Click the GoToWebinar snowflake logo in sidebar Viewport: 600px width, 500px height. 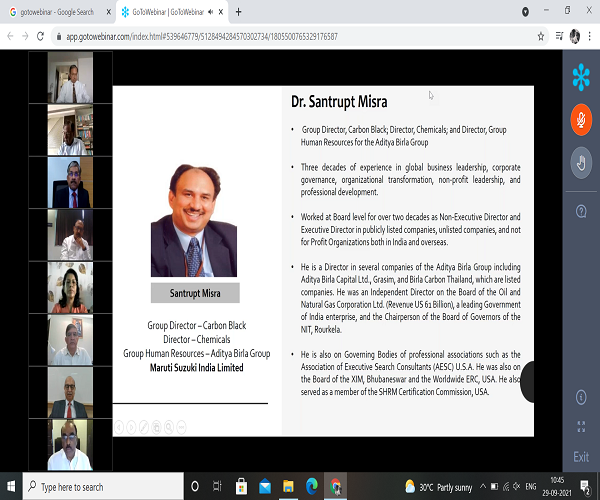click(x=581, y=77)
